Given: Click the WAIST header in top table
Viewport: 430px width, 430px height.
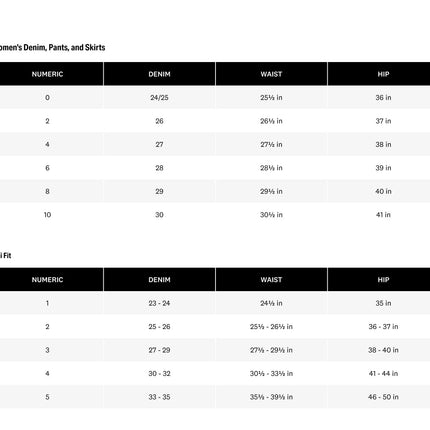Looking at the screenshot, I should click(x=271, y=74).
